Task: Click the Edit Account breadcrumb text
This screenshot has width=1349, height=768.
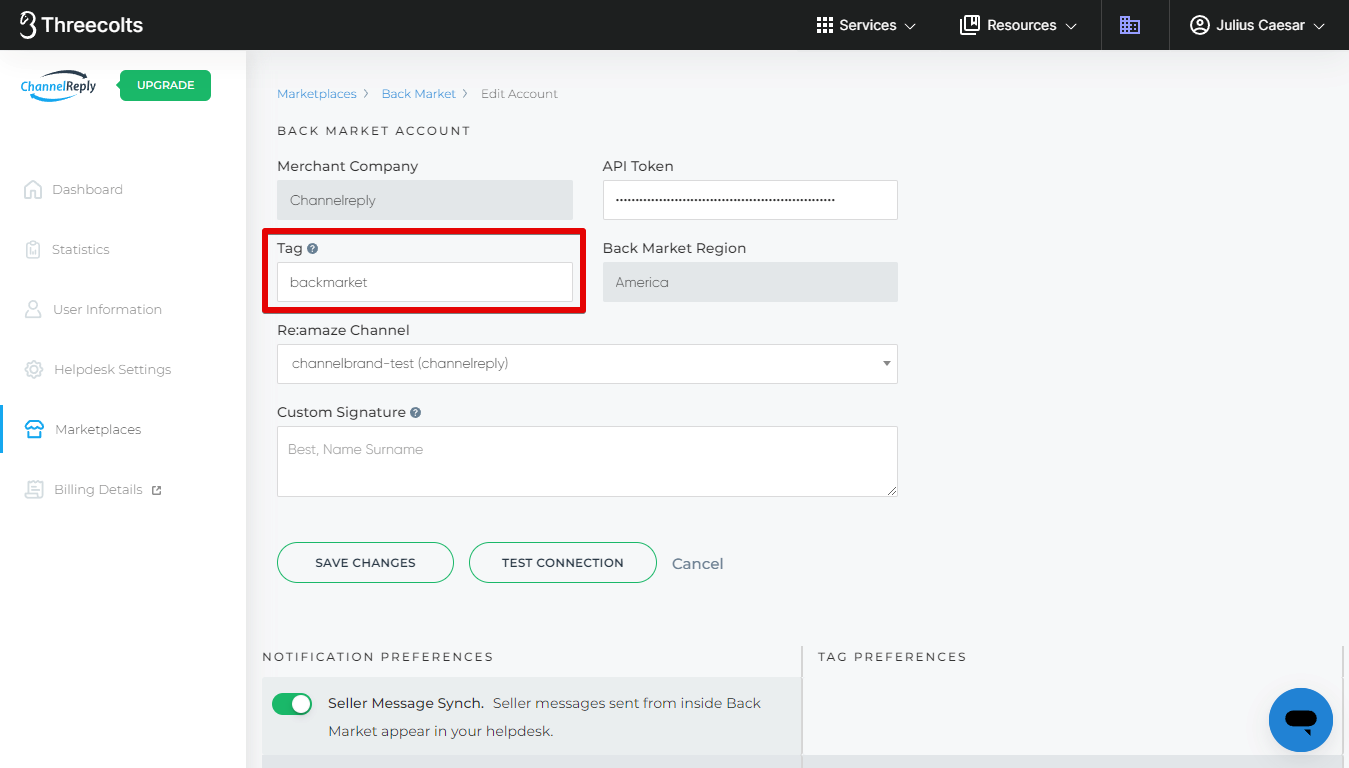Action: click(519, 93)
